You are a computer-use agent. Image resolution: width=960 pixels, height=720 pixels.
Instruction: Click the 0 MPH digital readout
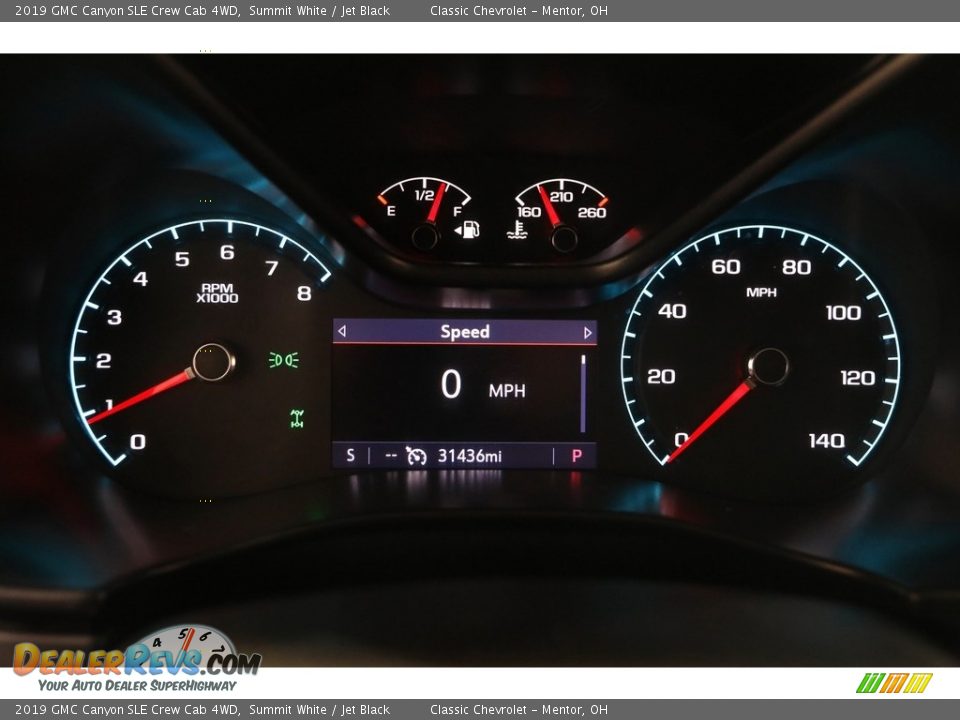482,385
